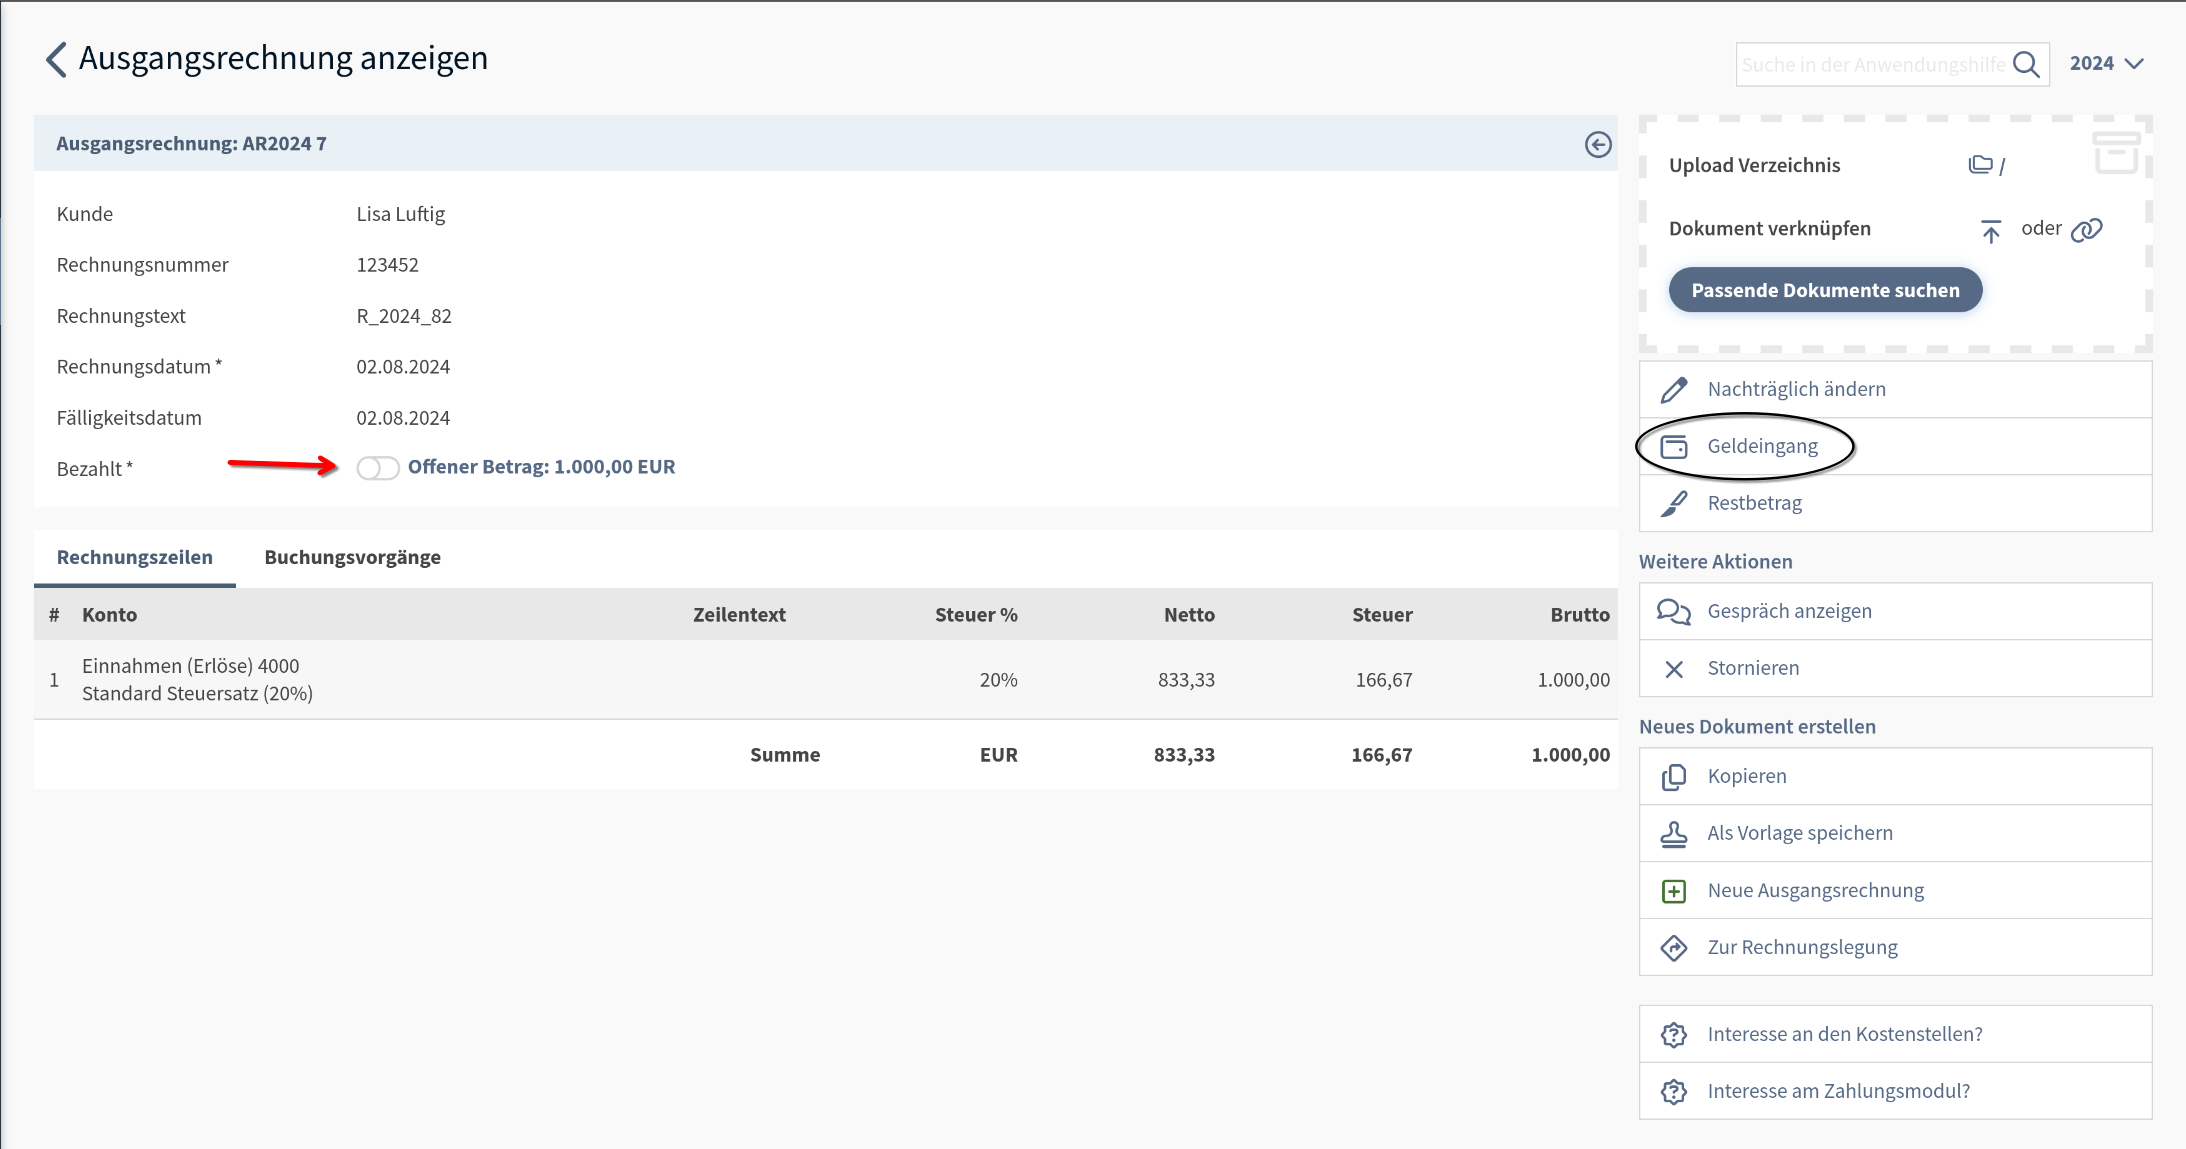Screen dimensions: 2186x1149
Task: Click Zur Rechnungslegung
Action: [1802, 948]
